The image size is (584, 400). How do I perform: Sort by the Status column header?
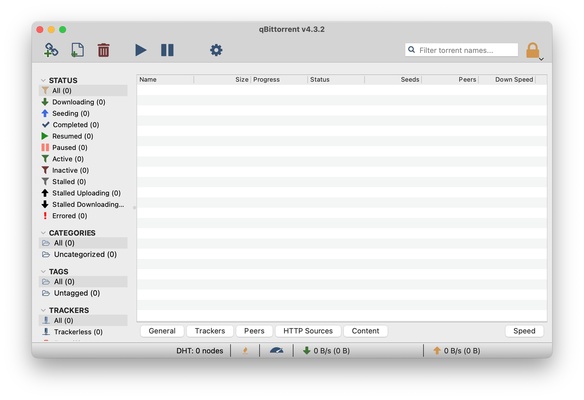coord(336,79)
